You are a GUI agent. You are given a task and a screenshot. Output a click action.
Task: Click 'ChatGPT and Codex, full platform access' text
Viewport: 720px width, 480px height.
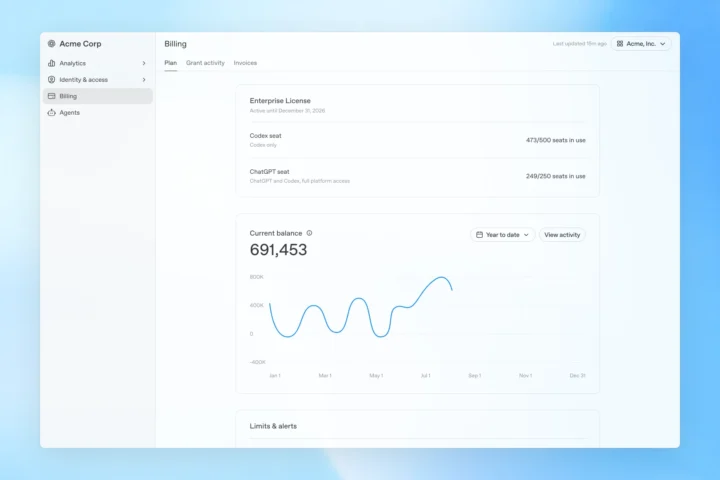(x=299, y=181)
